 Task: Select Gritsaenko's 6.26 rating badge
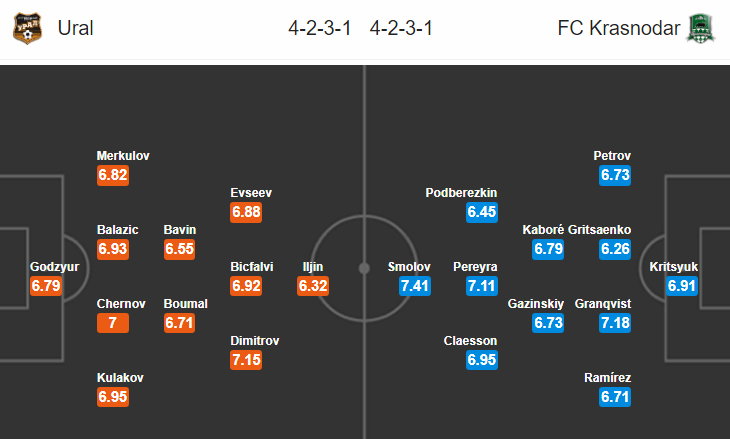(615, 249)
